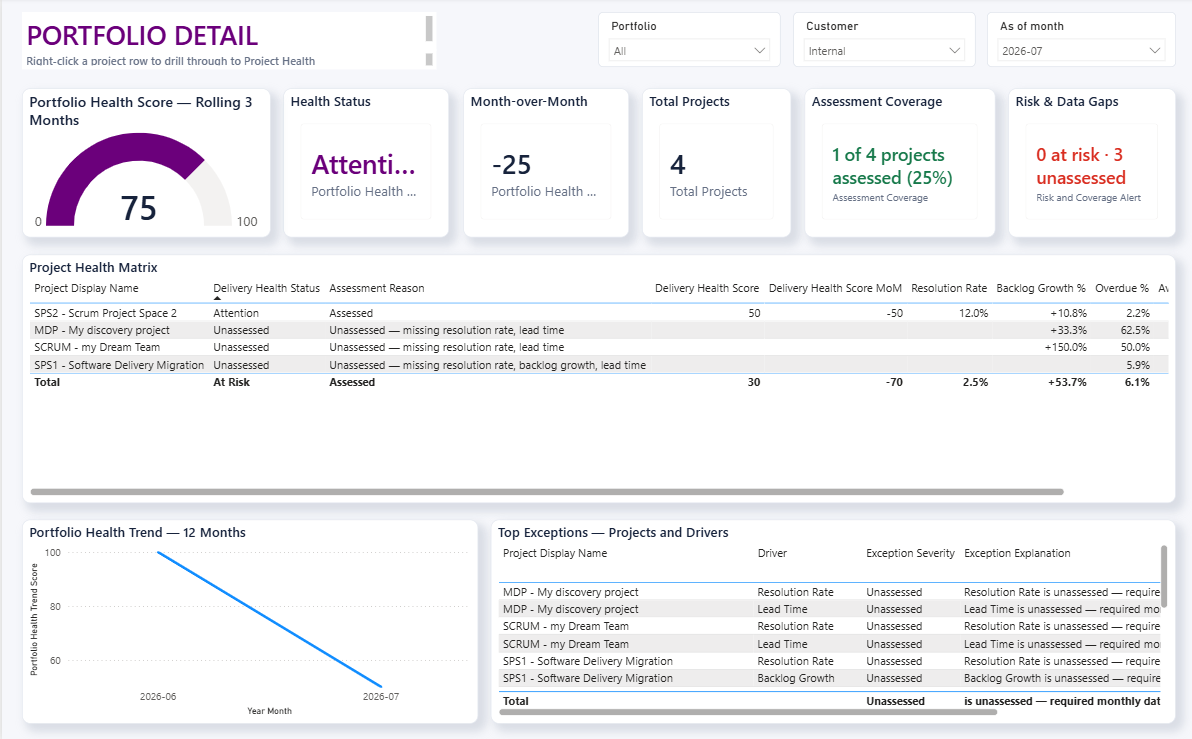
Task: Select the SCRUM - my Dream Team row
Action: coord(599,347)
